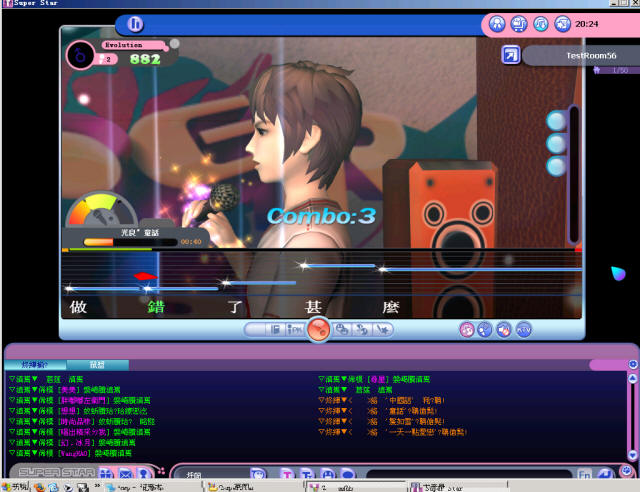This screenshot has height=492, width=640.
Task: Launch Firefox from the quick launch bar
Action: point(39,486)
